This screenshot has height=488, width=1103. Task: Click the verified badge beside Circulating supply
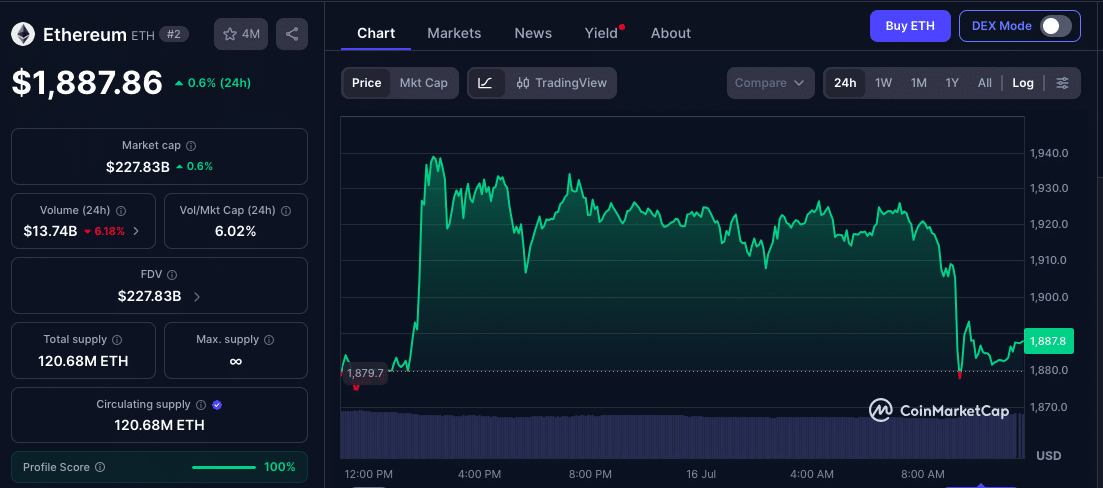pyautogui.click(x=217, y=404)
